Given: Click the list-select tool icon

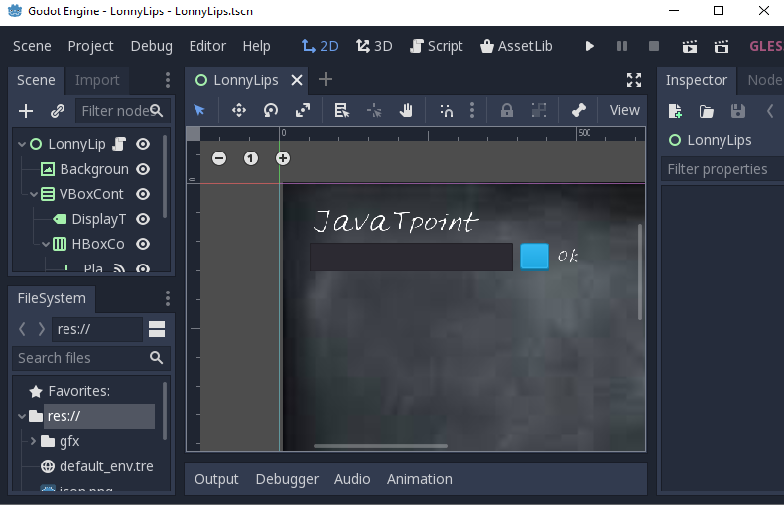Looking at the screenshot, I should (342, 110).
